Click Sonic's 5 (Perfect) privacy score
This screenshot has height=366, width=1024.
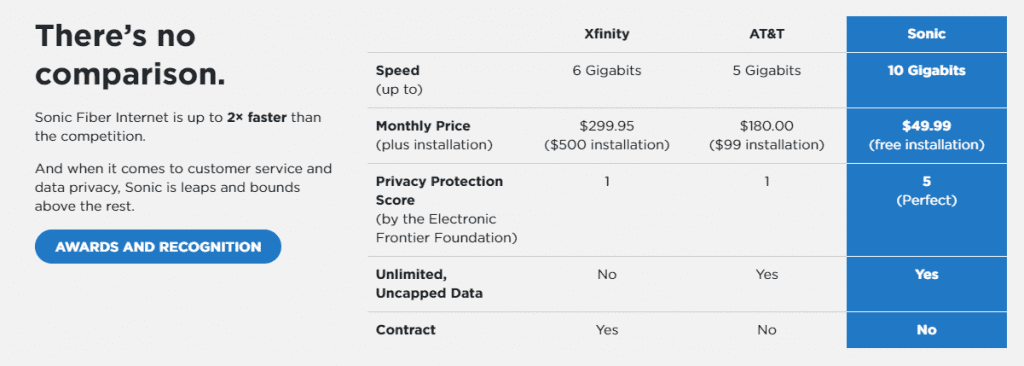click(x=927, y=191)
